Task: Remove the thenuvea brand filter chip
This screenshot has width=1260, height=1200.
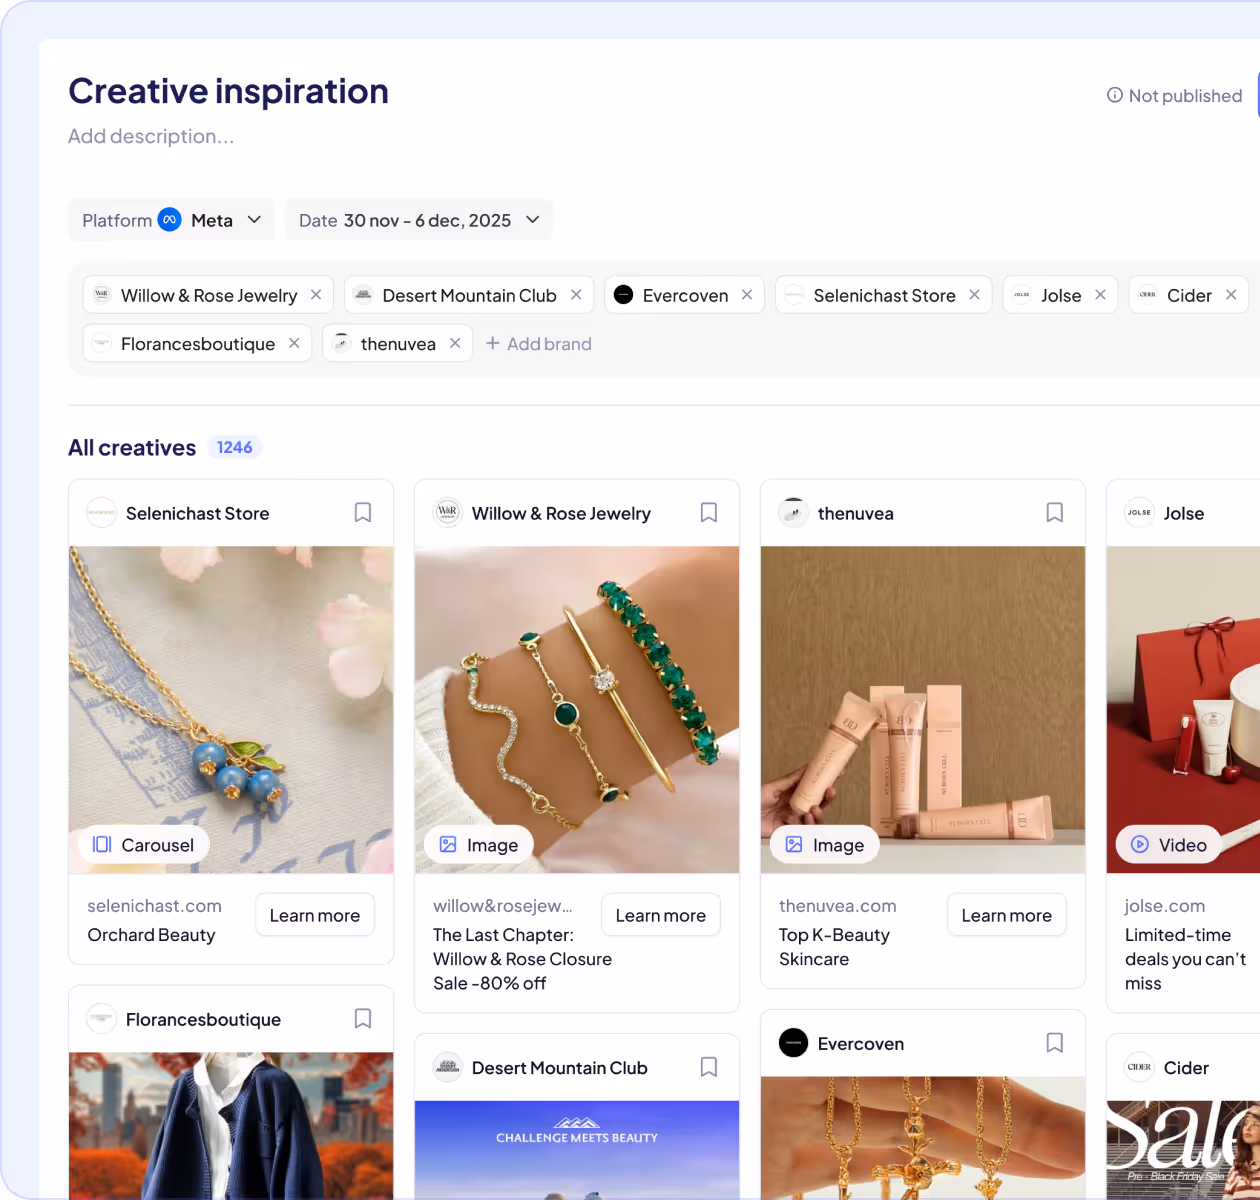Action: pos(455,343)
